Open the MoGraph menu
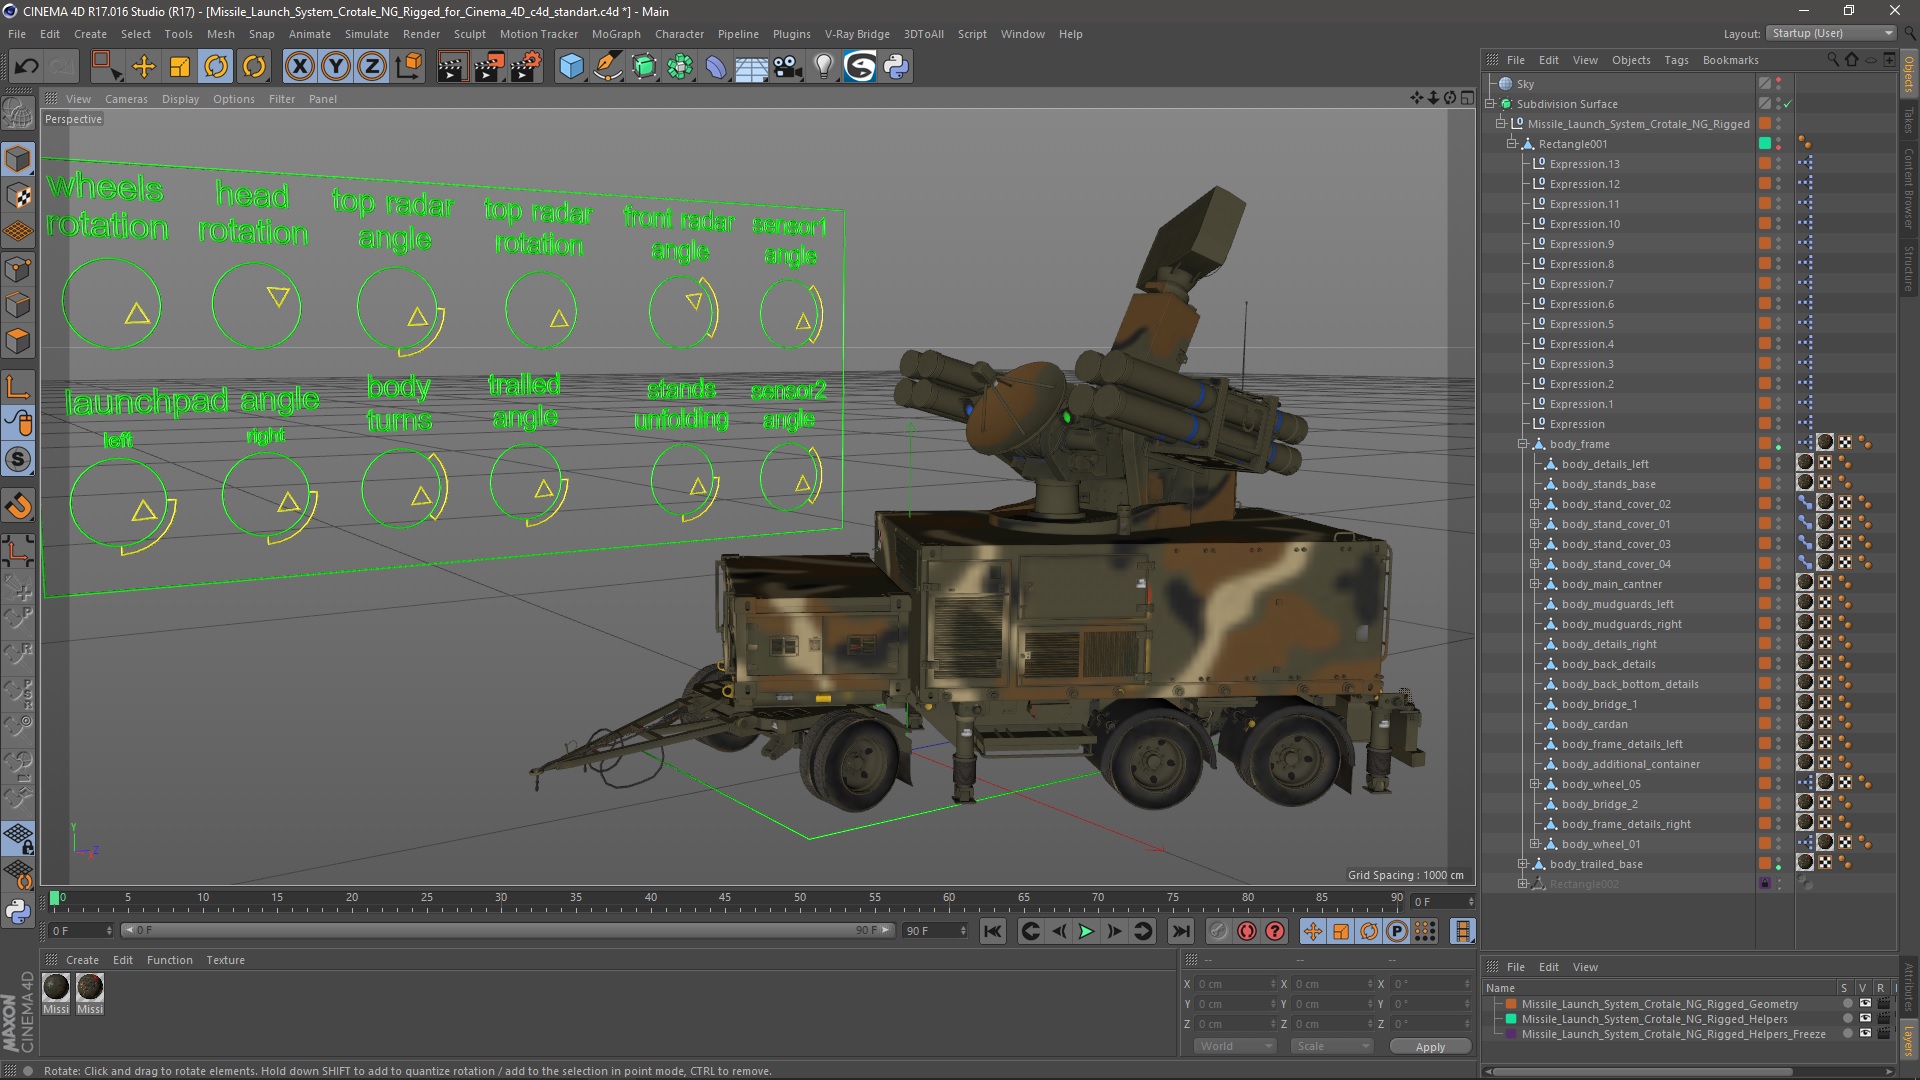 (616, 34)
